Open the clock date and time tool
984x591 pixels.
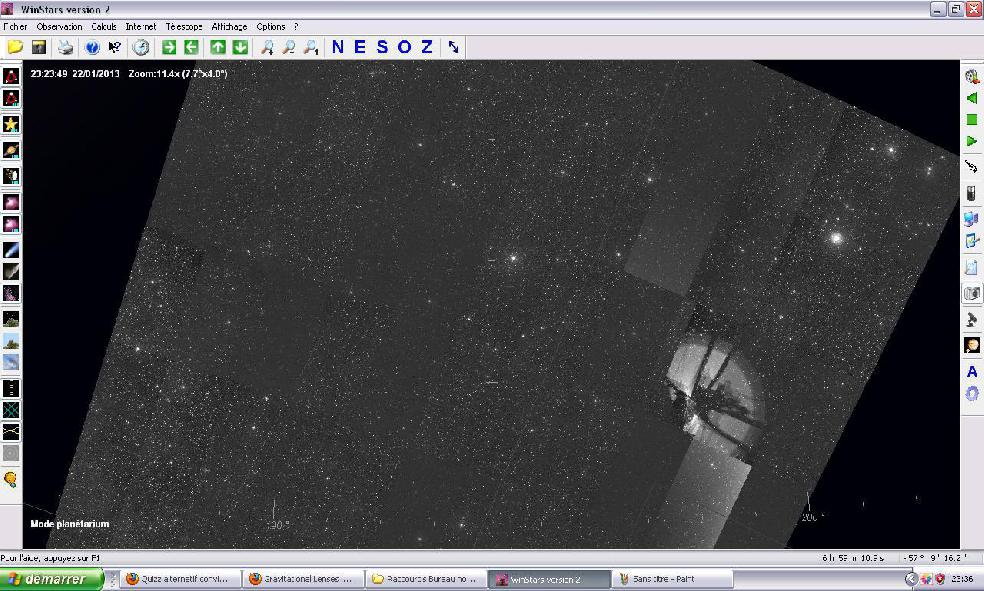[141, 47]
